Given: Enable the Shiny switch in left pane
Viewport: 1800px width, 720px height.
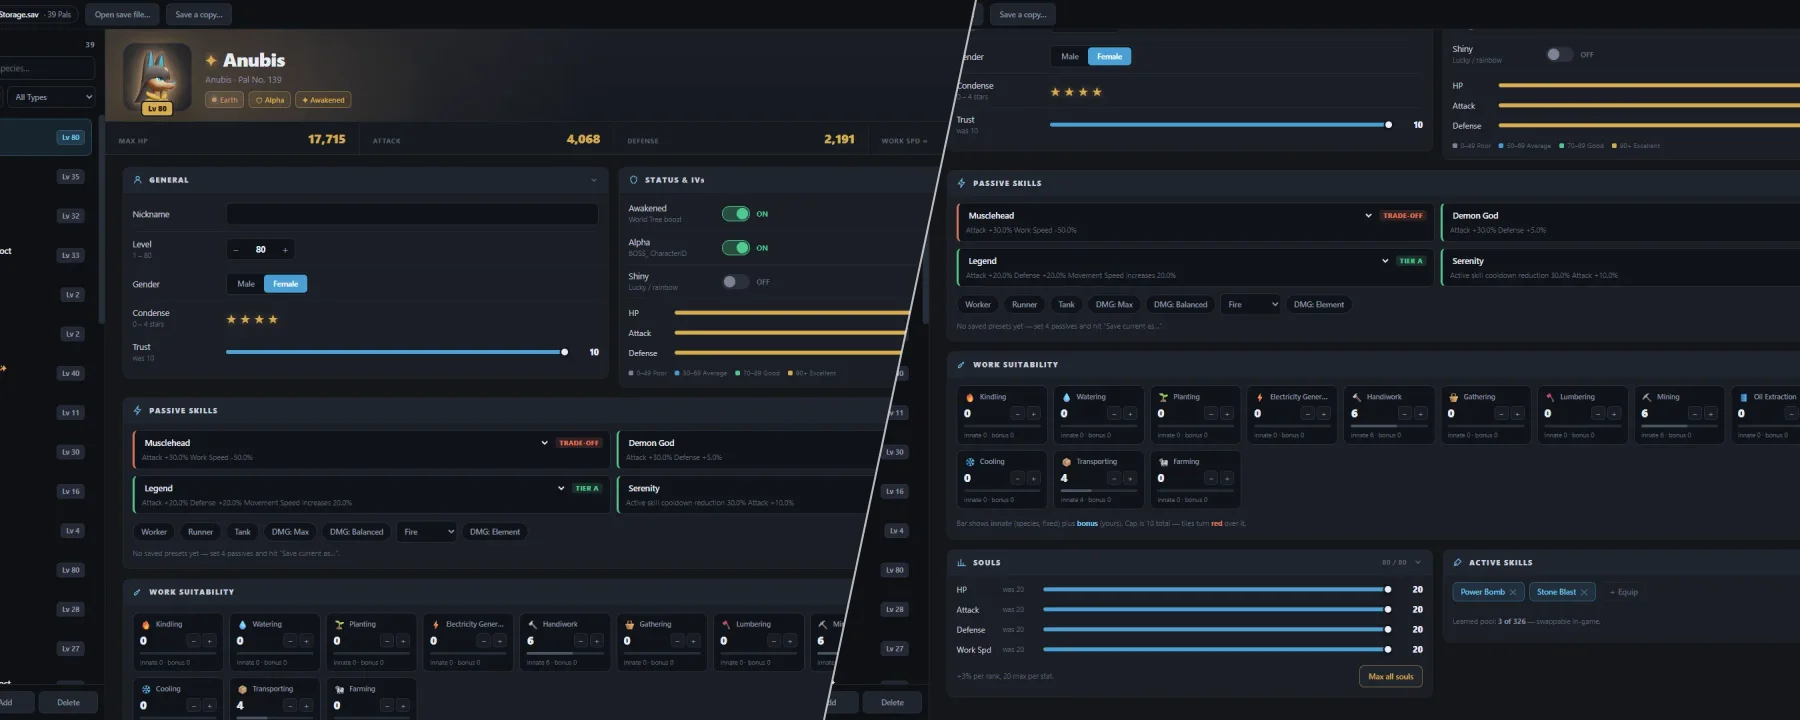Looking at the screenshot, I should 736,282.
